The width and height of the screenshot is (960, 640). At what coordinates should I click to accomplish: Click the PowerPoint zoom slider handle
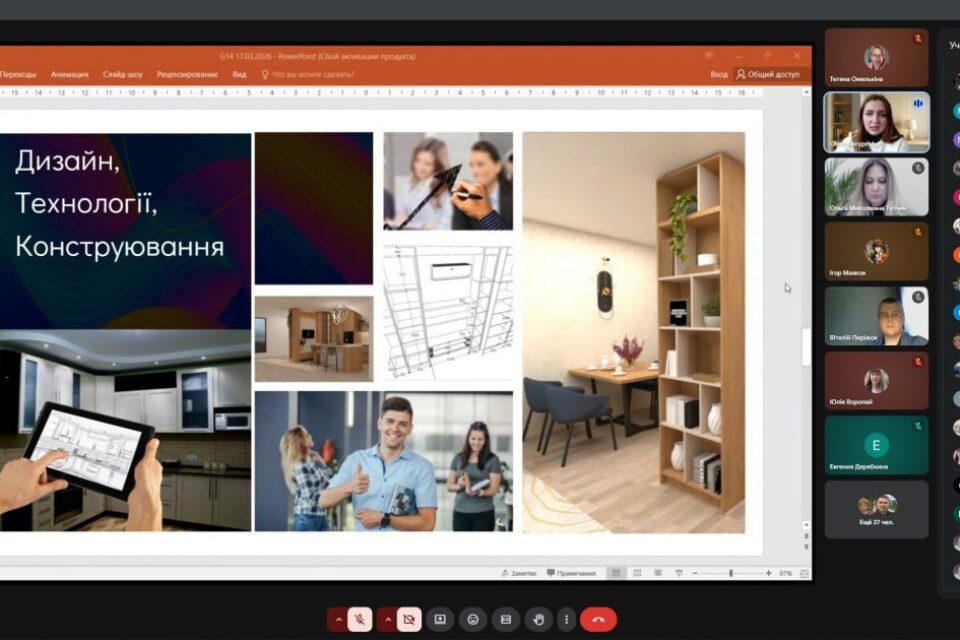(x=731, y=573)
